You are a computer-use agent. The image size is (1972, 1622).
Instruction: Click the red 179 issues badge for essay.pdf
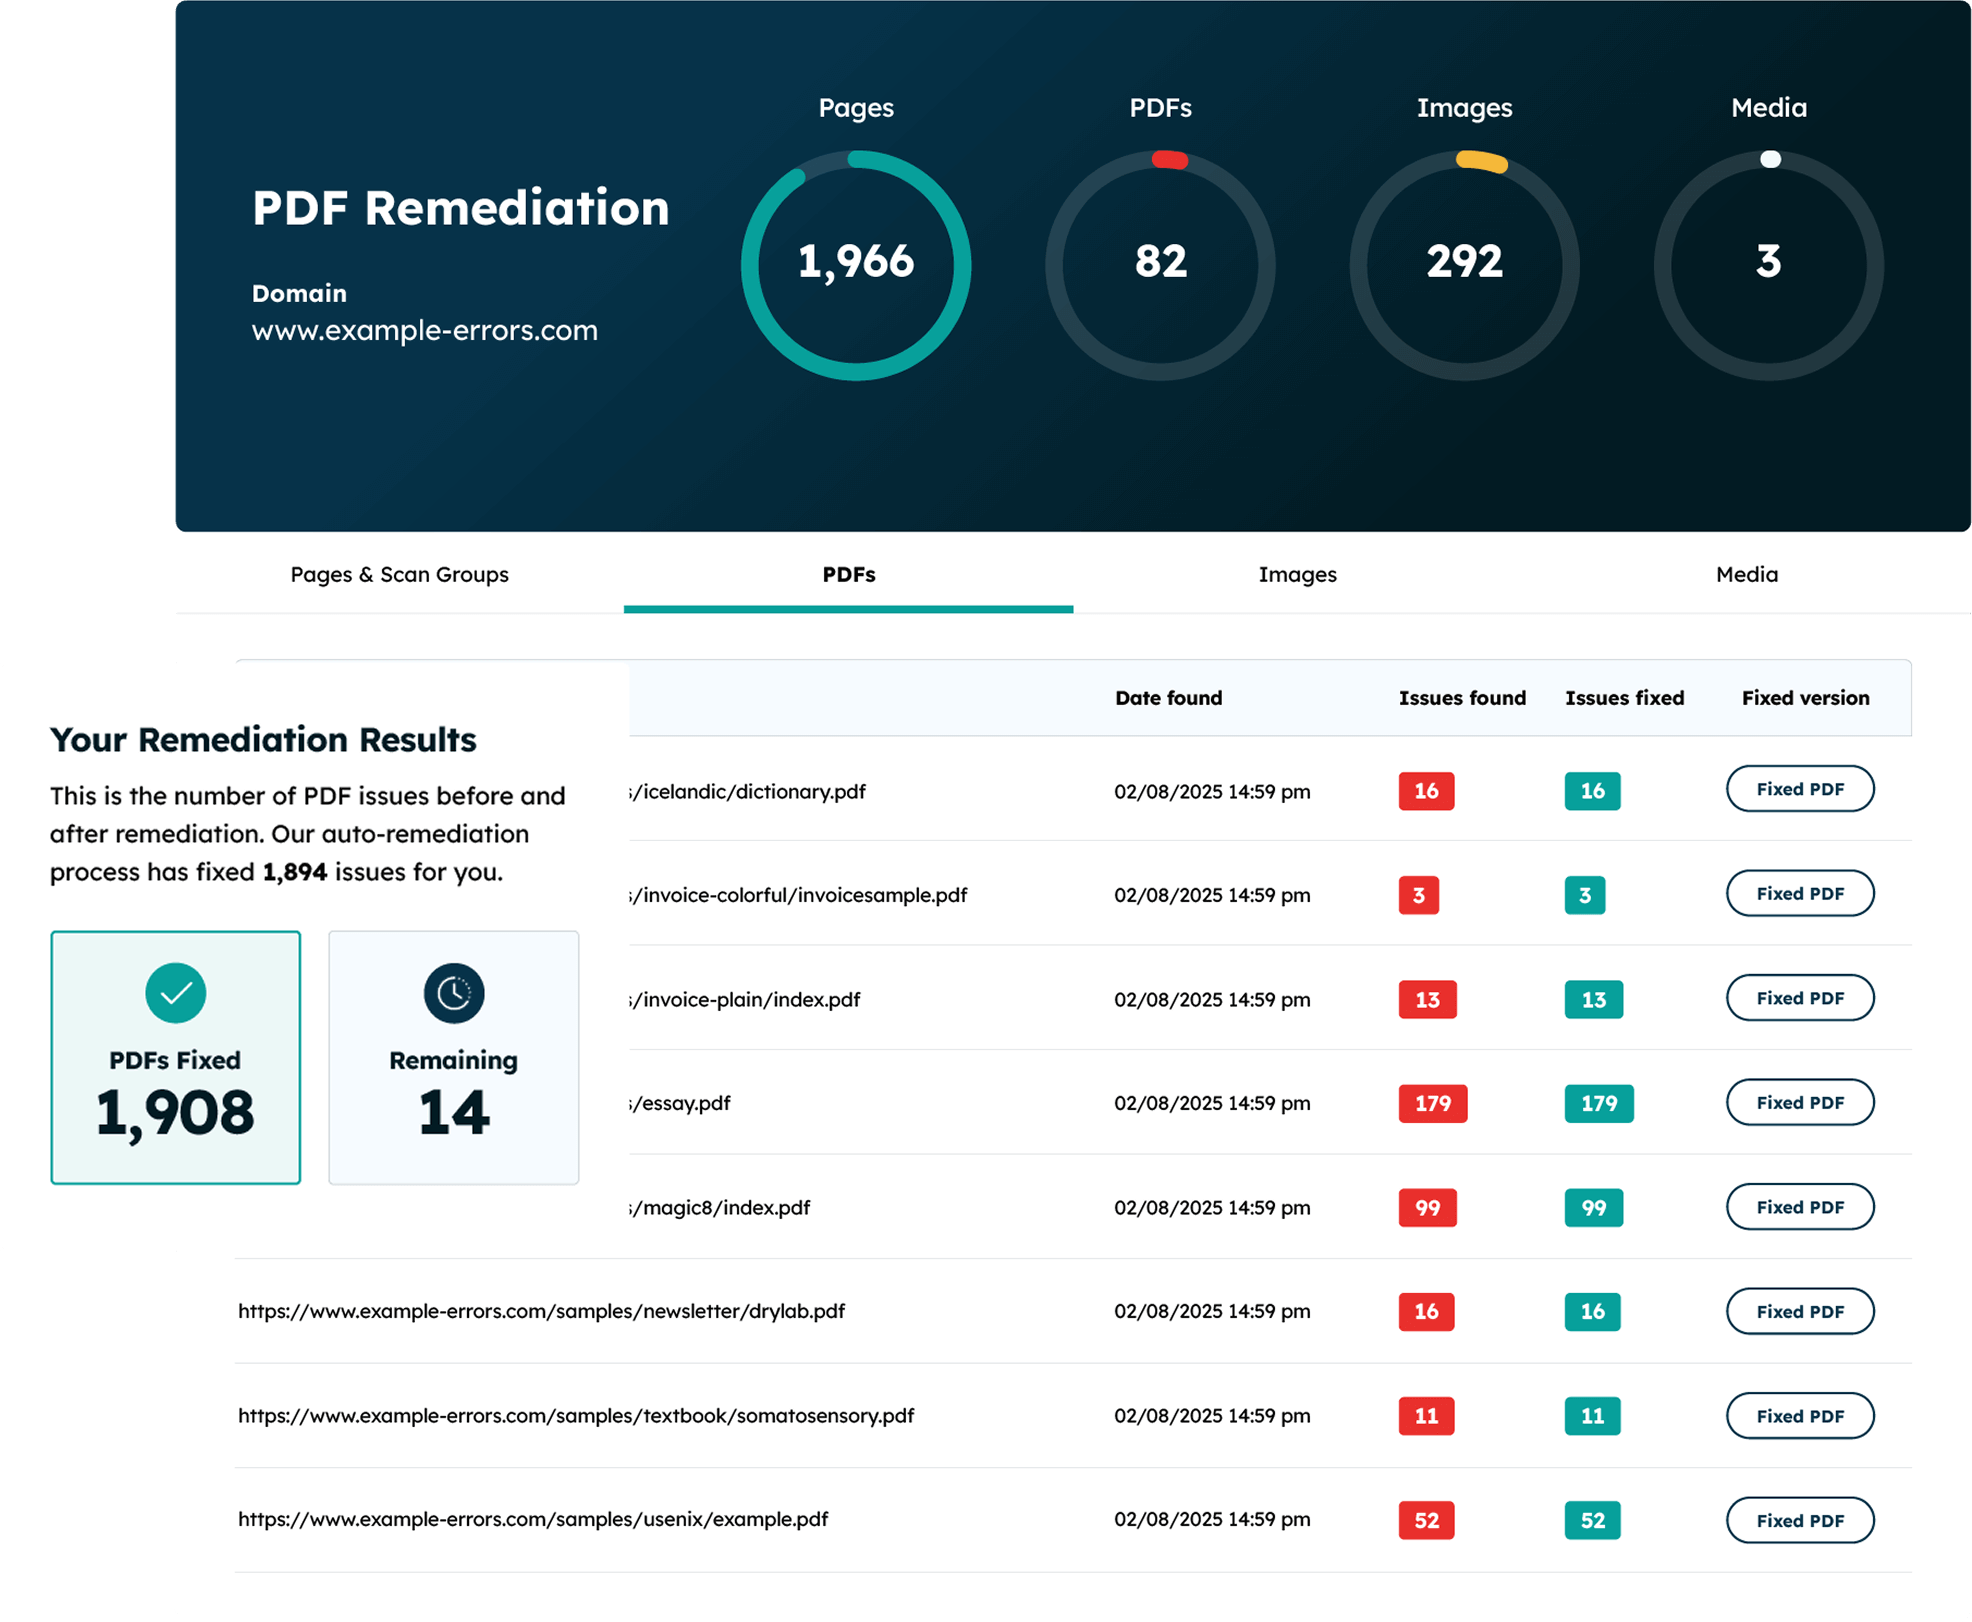(1432, 1104)
